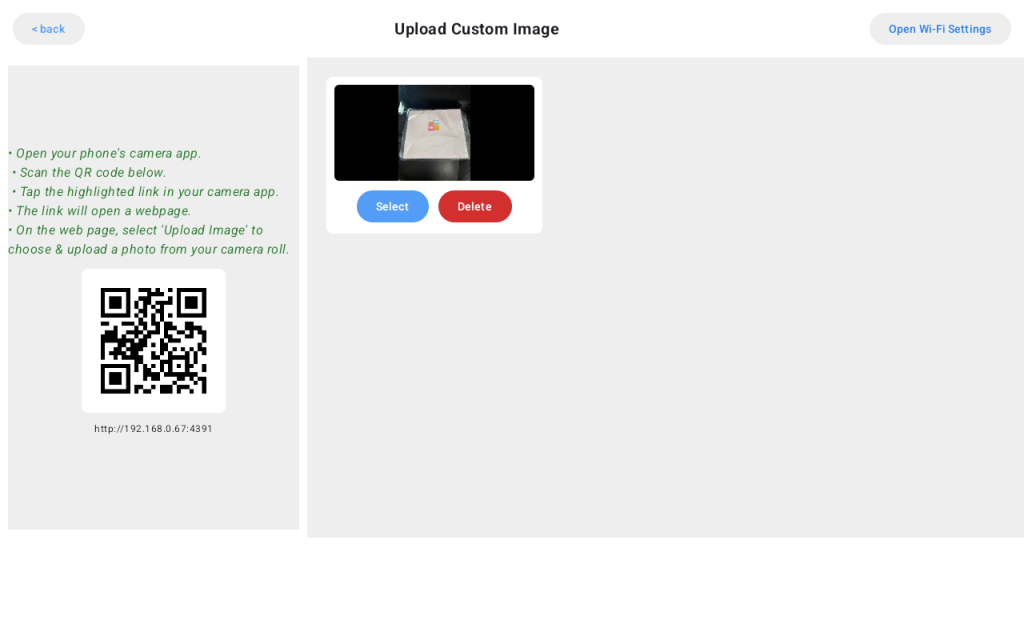
Task: Click the 'The link will open a webpage' line
Action: 100,211
